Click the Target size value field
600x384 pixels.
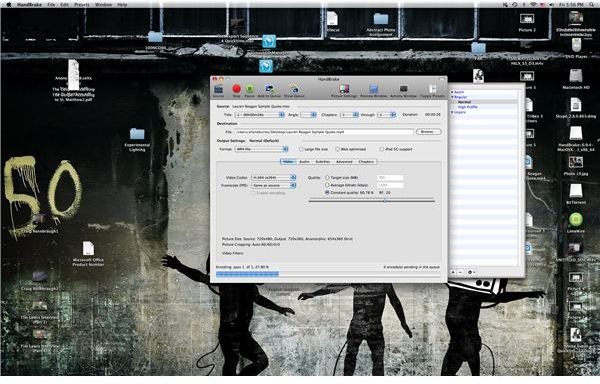(390, 177)
